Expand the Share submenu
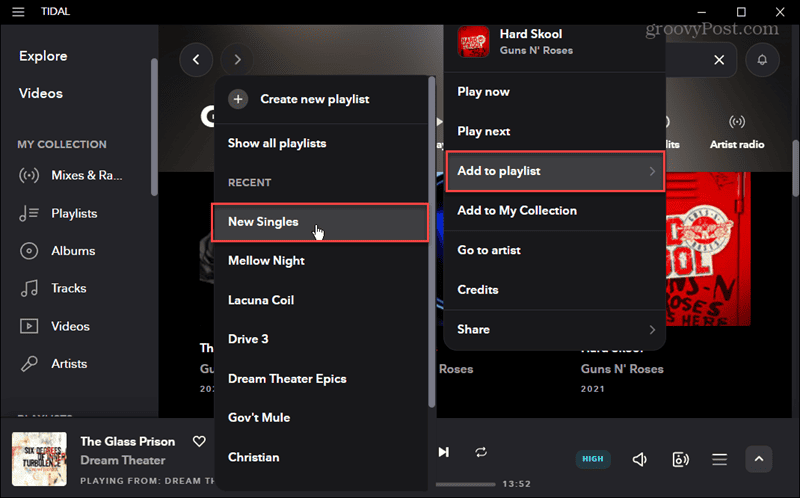The image size is (800, 498). tap(555, 329)
